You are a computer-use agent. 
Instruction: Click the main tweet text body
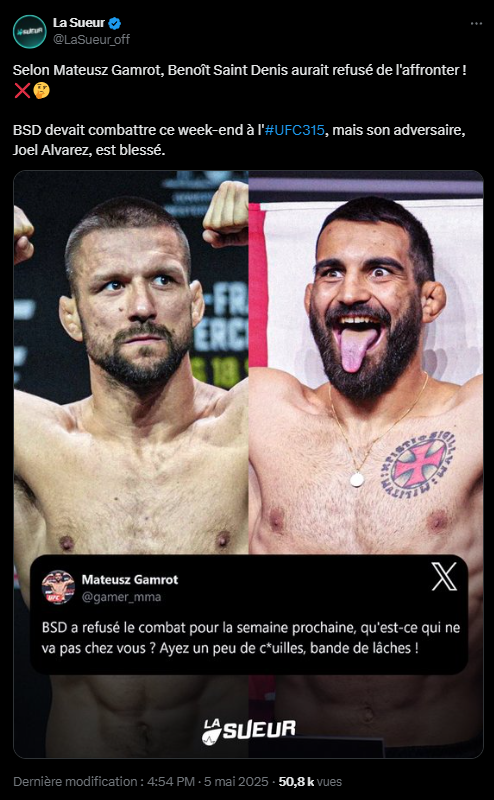pos(240,110)
